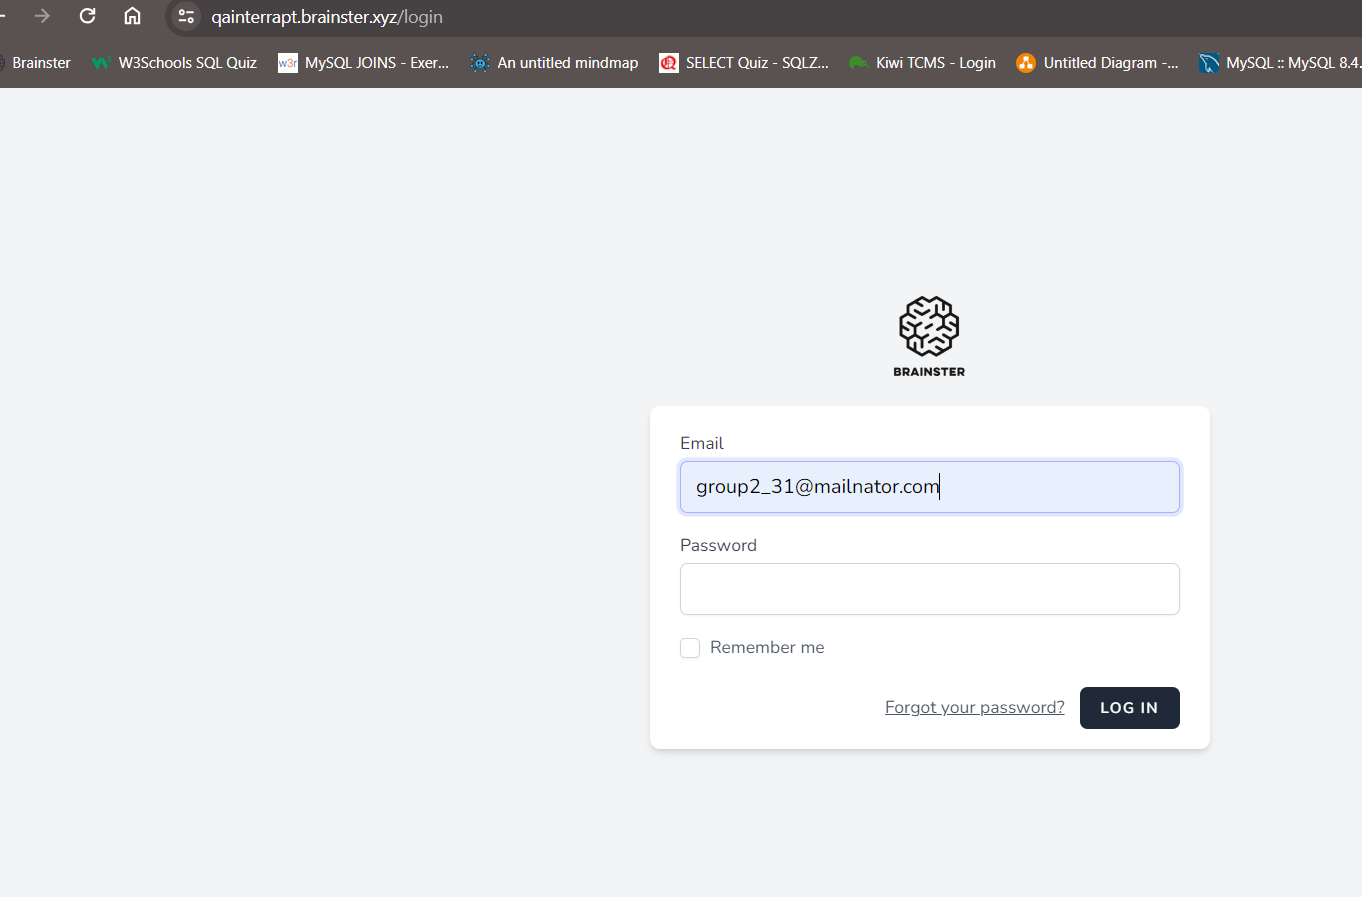
Task: Click the browser home icon
Action: coord(132,16)
